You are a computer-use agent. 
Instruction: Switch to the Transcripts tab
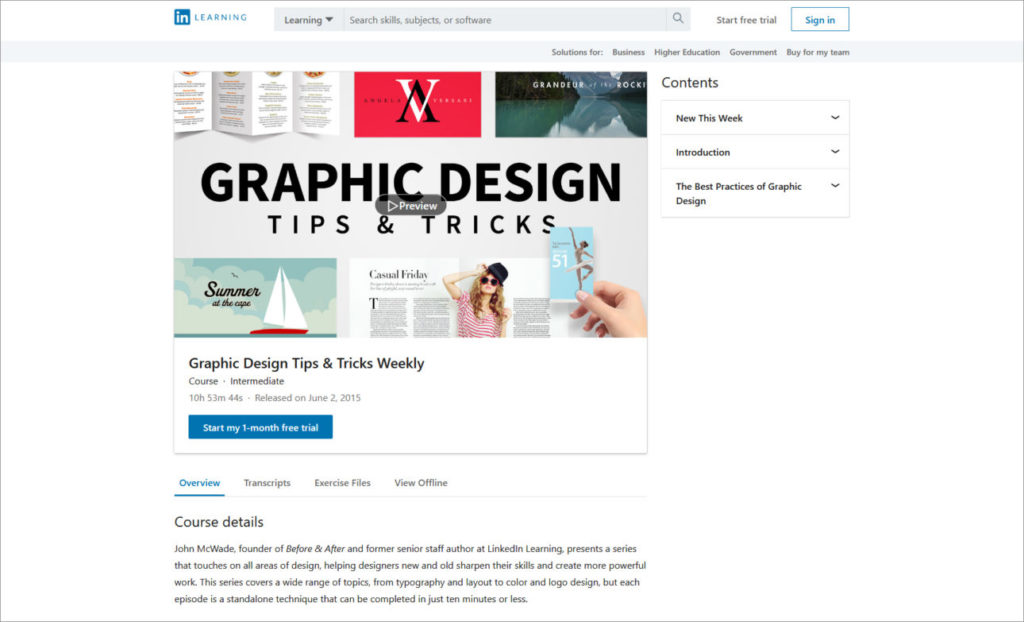(267, 483)
